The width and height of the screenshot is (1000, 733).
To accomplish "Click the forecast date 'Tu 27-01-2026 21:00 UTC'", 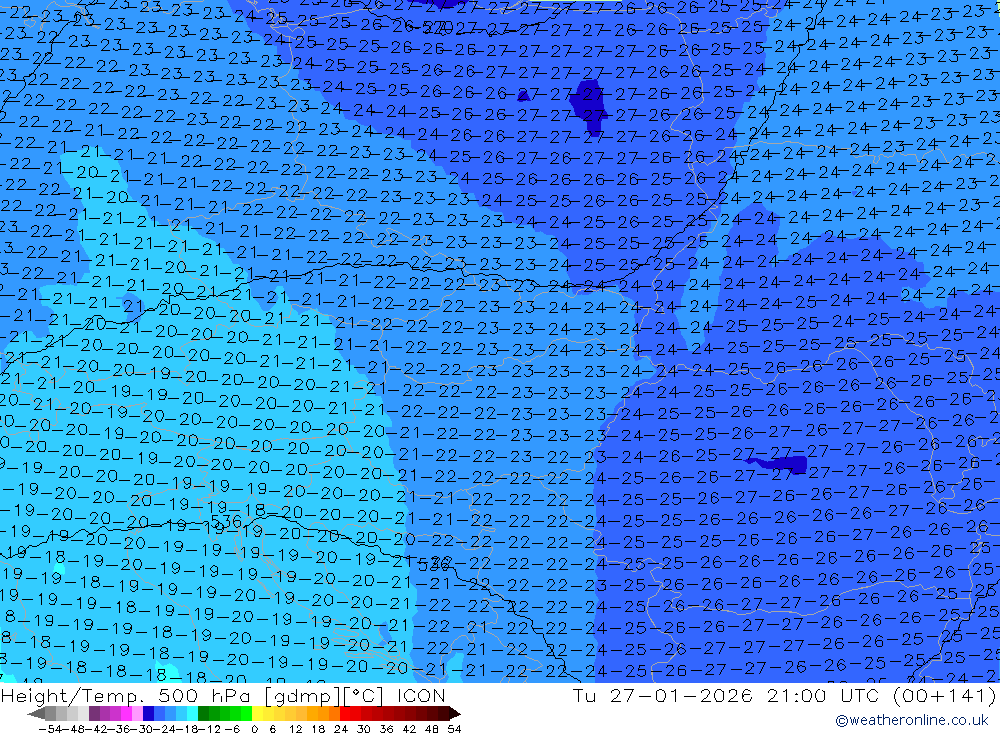I will point(725,695).
